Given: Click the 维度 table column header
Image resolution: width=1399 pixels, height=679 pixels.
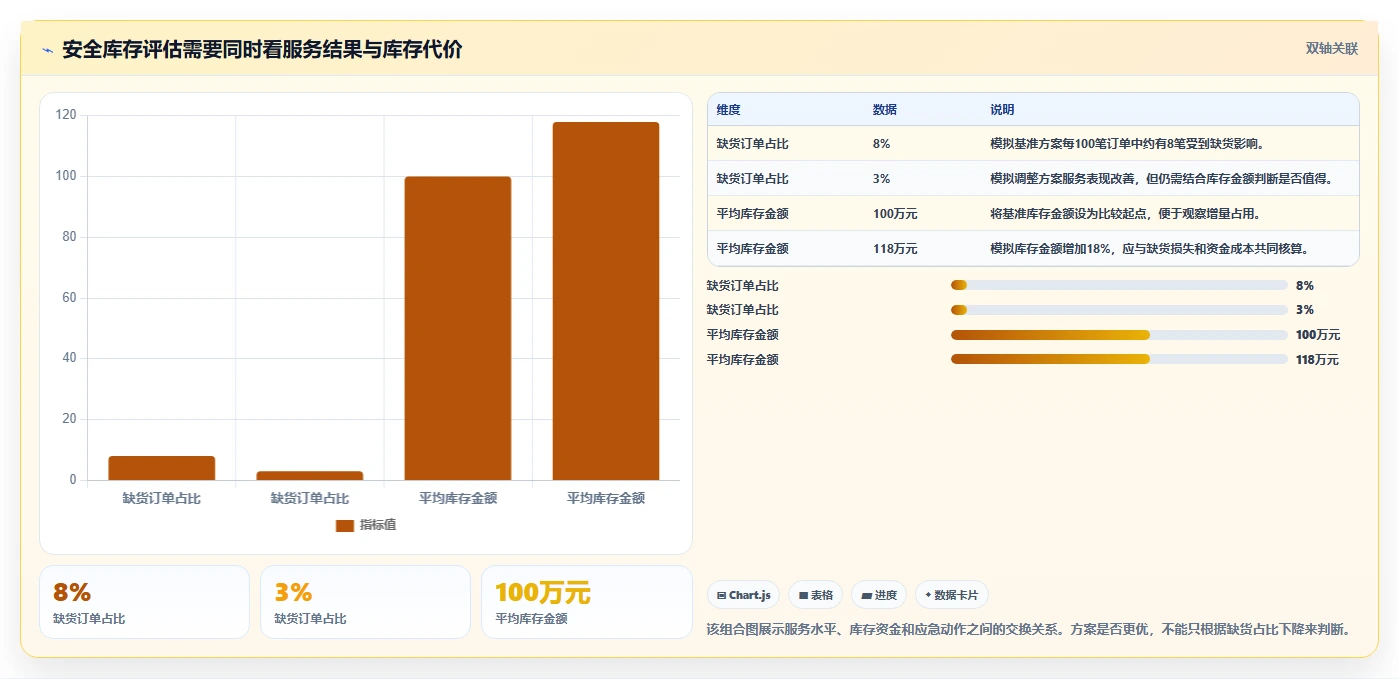Looking at the screenshot, I should 729,110.
